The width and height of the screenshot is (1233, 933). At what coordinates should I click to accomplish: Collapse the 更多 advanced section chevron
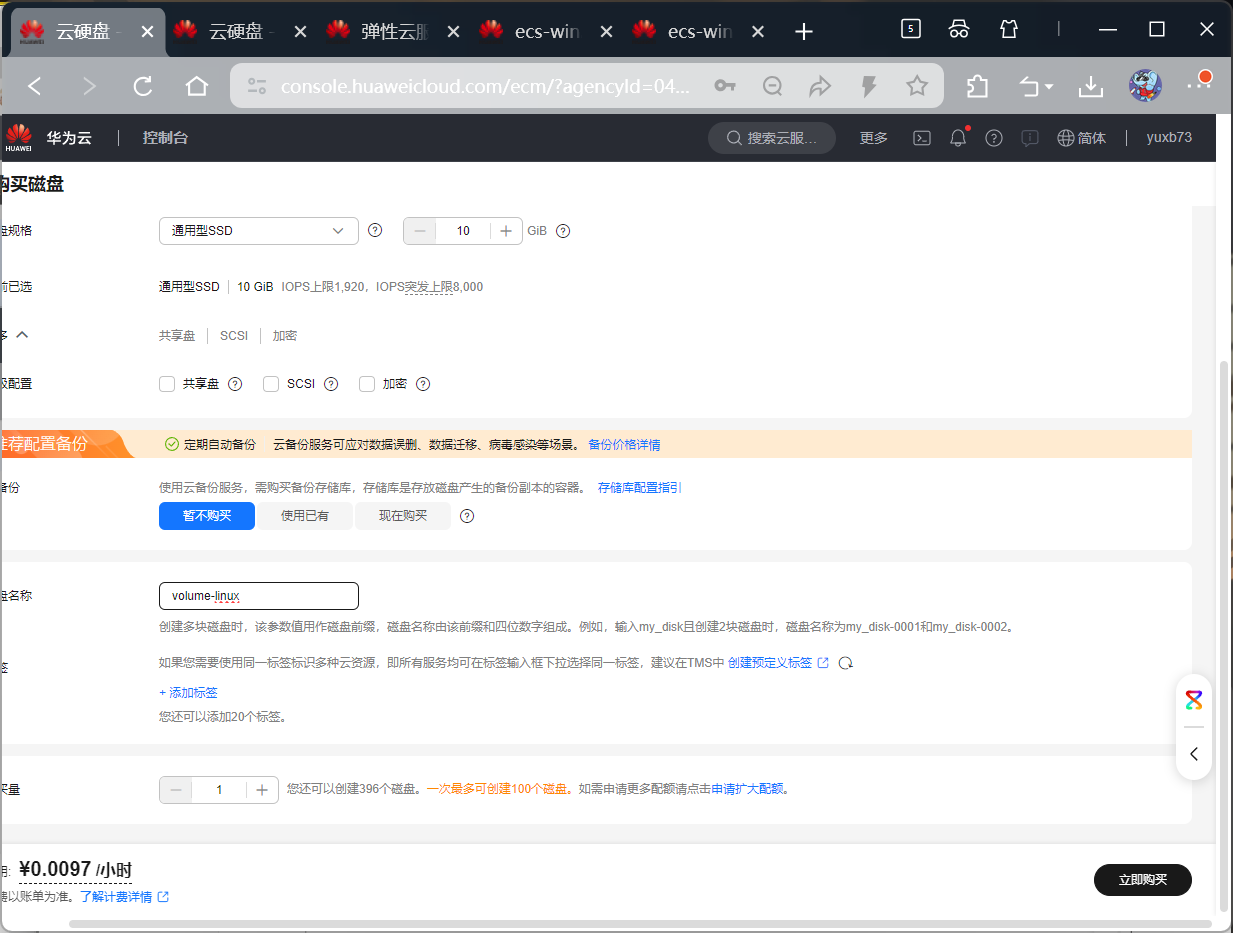(22, 335)
